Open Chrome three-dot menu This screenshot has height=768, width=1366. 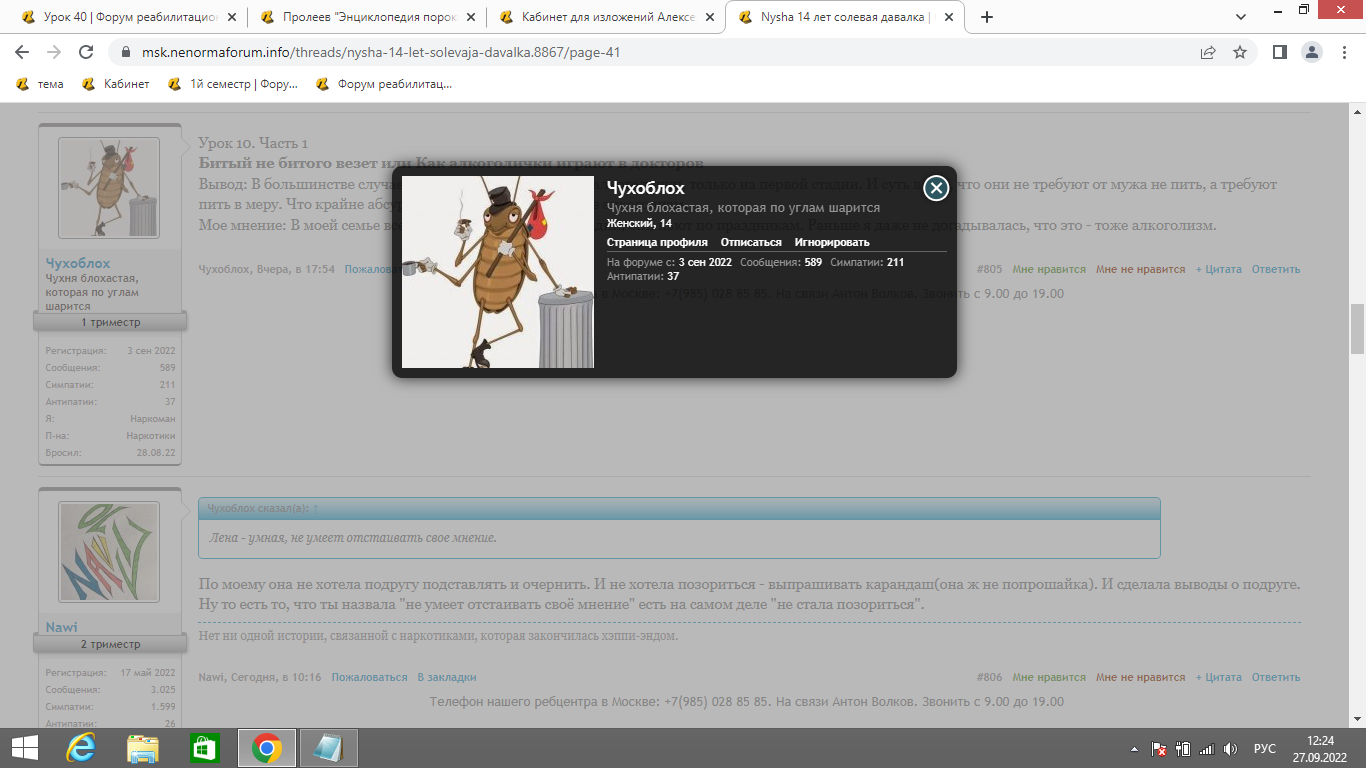pos(1344,52)
